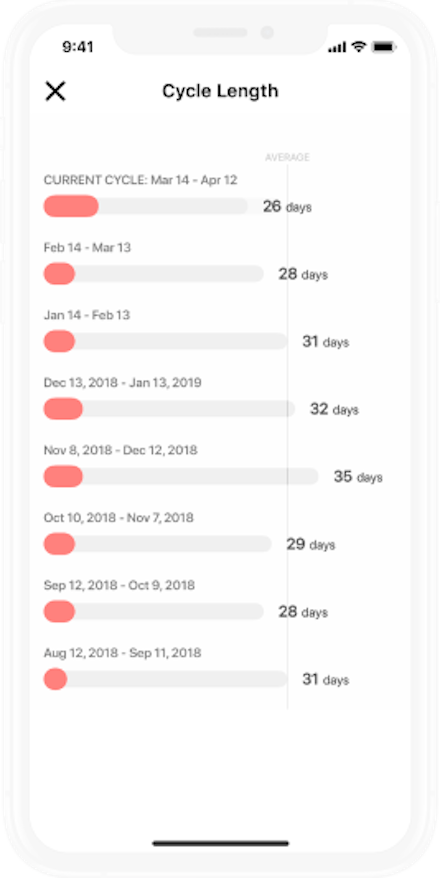This screenshot has width=440, height=878.
Task: Select the current cycle red period bar
Action: (71, 206)
